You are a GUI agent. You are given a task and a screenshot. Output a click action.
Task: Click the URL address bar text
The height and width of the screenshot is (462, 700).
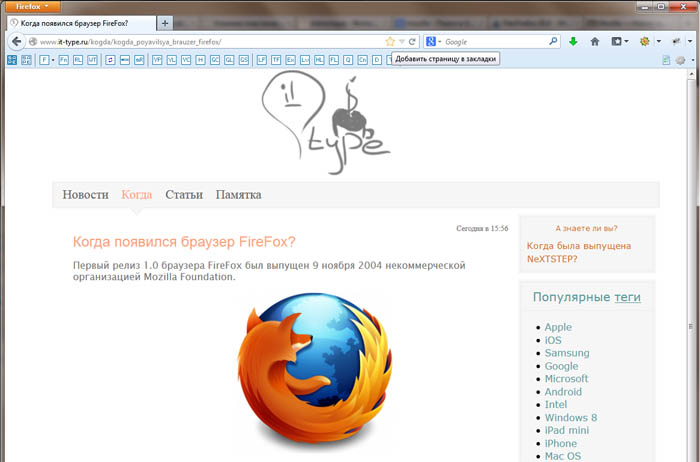pos(130,42)
